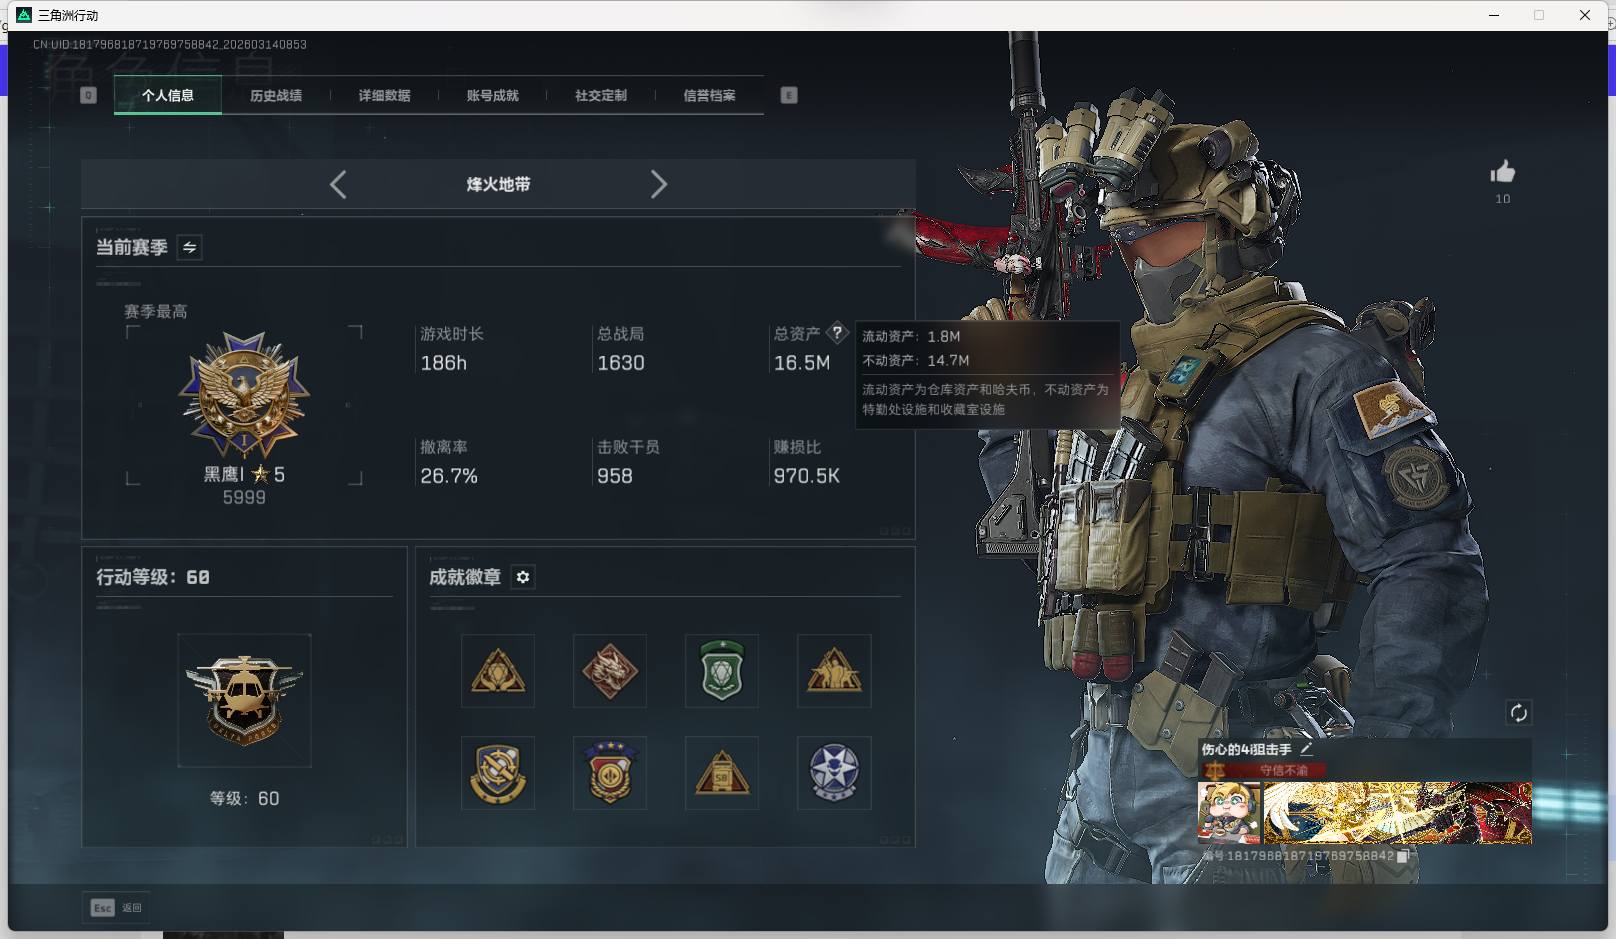The image size is (1616, 939).
Task: Click the 赚损比 value 970.5K
Action: tap(807, 476)
